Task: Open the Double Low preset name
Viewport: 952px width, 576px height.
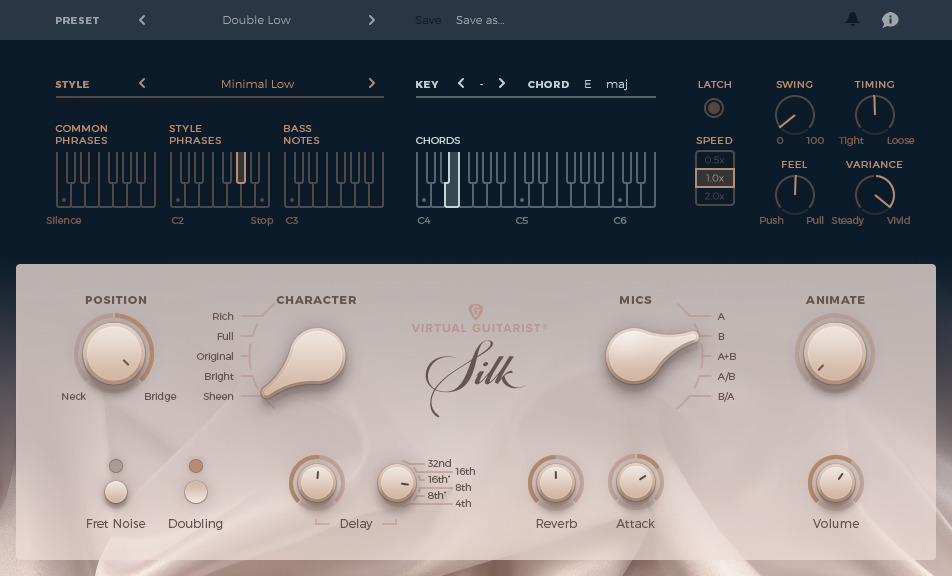Action: (257, 20)
